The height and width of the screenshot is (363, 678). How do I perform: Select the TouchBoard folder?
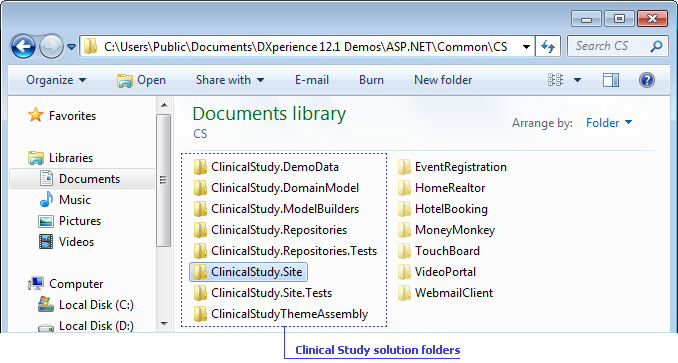(439, 251)
